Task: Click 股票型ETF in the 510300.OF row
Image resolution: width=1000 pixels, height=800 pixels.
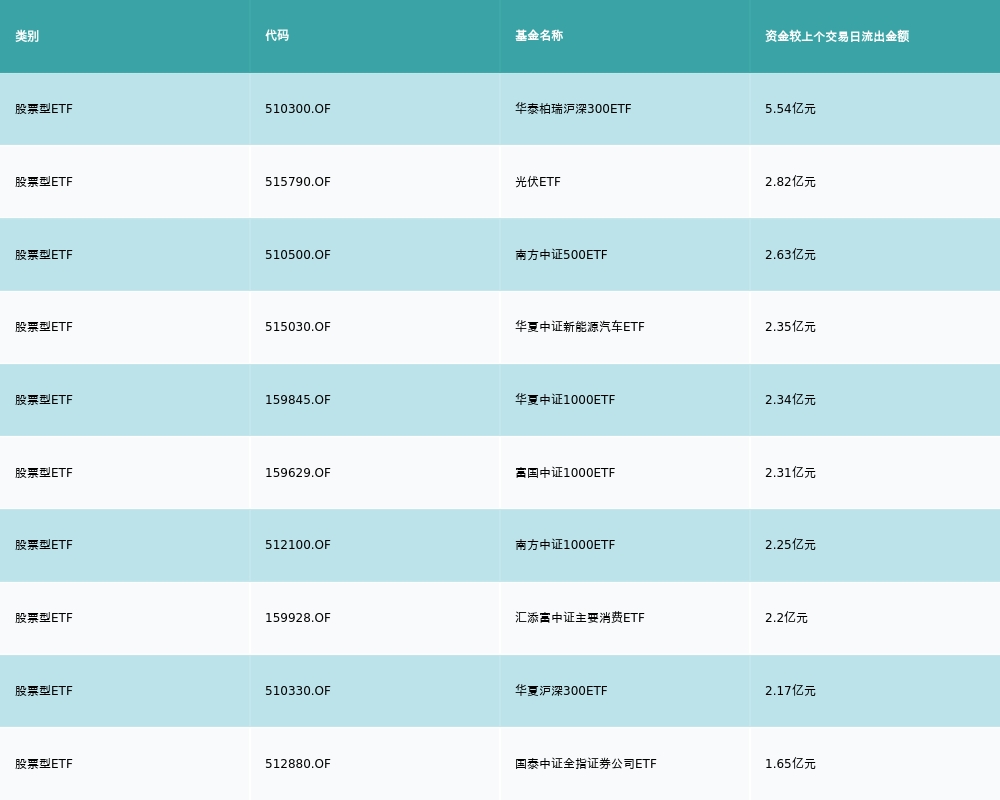Action: 44,109
